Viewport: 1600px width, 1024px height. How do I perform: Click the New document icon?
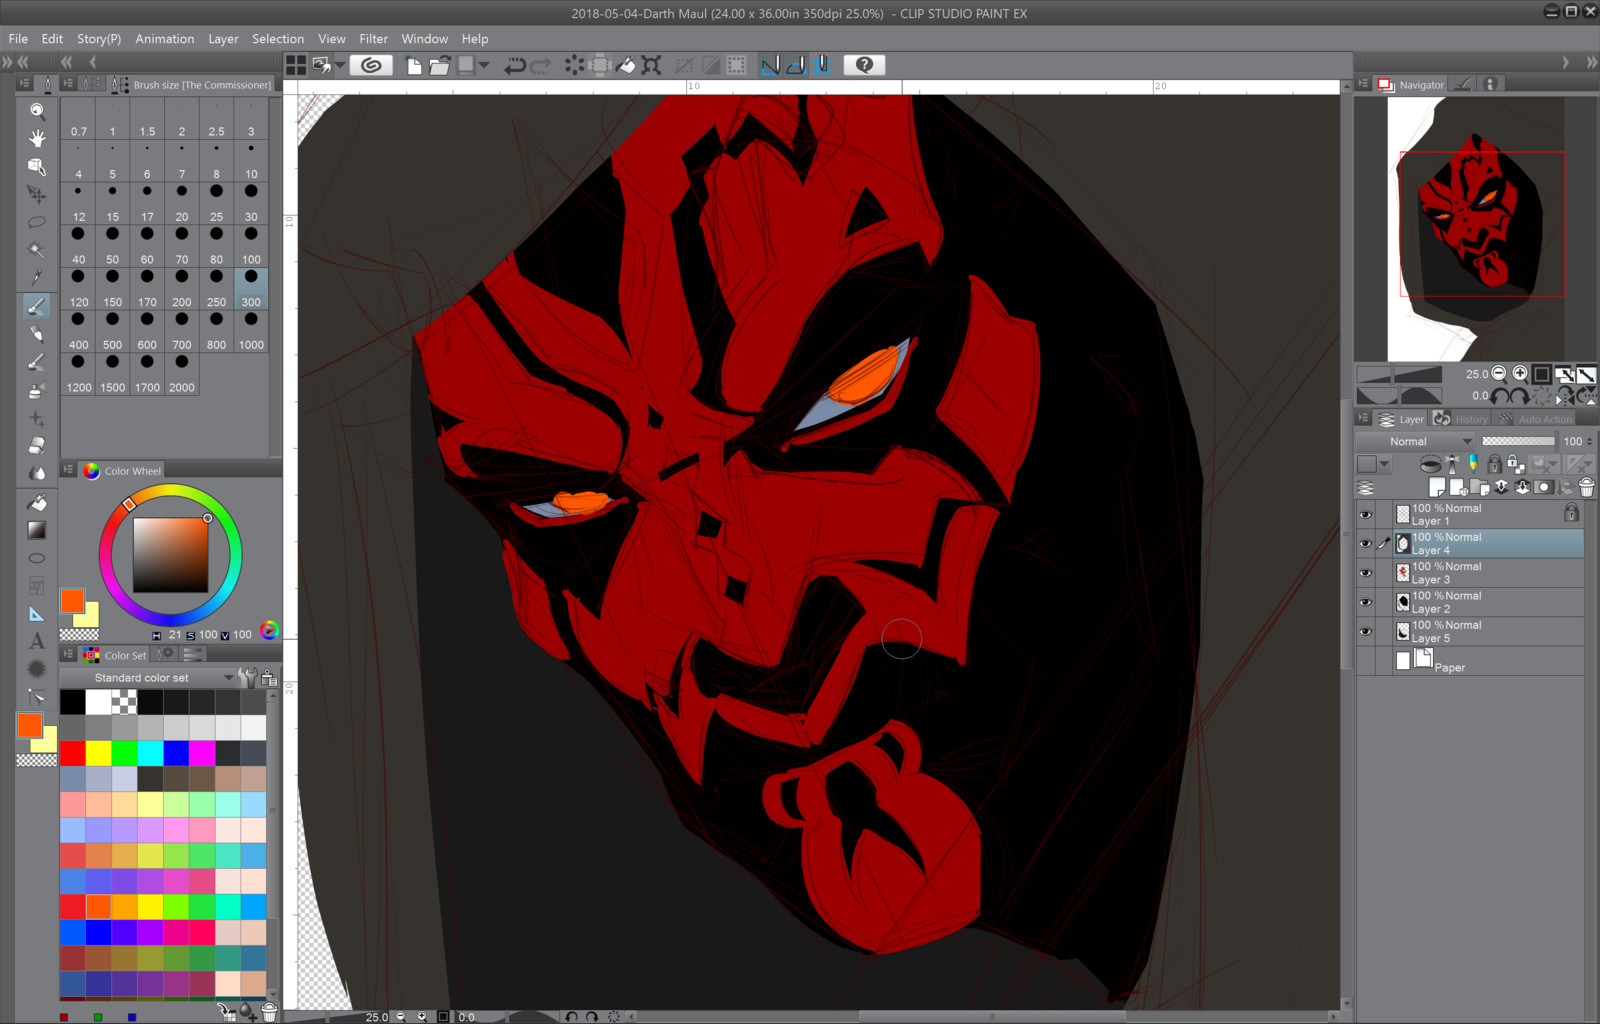coord(414,65)
